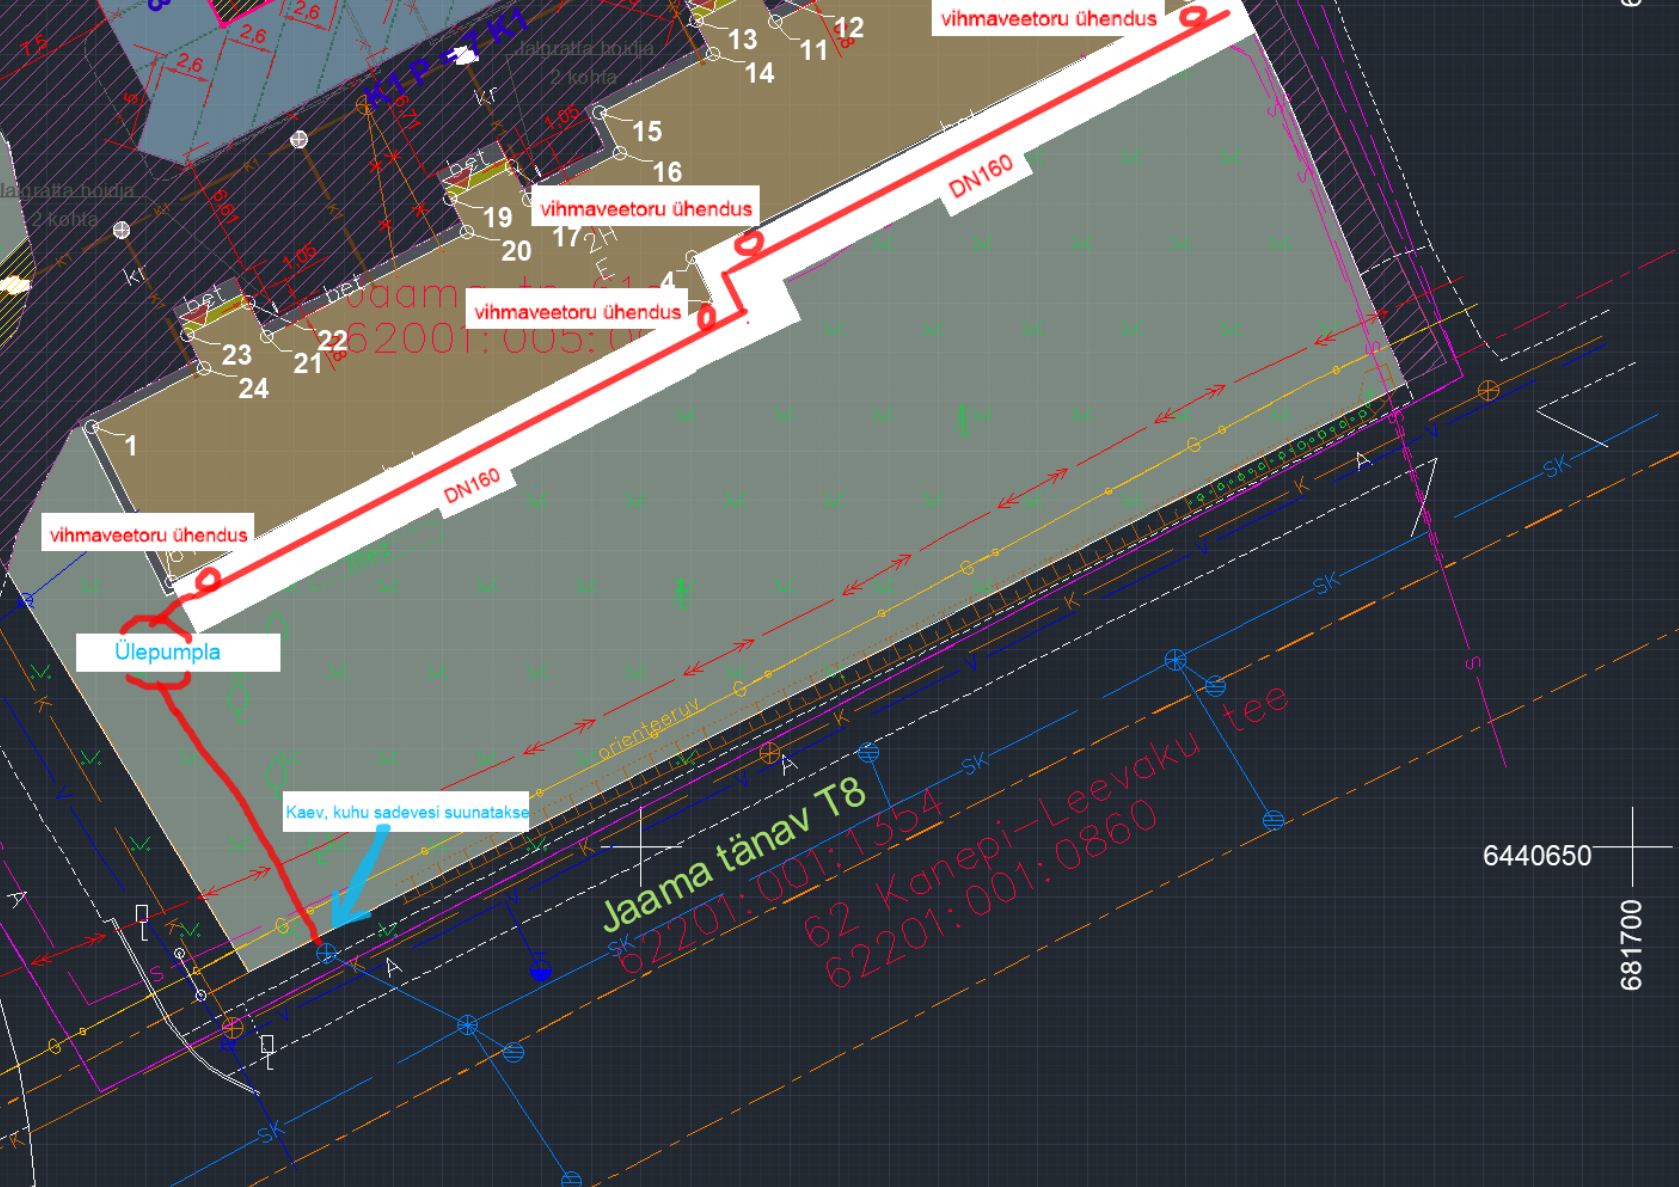Select the "vihmaveetoru ühendus" label beside point 17
Screen dimensions: 1679x1187
point(645,209)
